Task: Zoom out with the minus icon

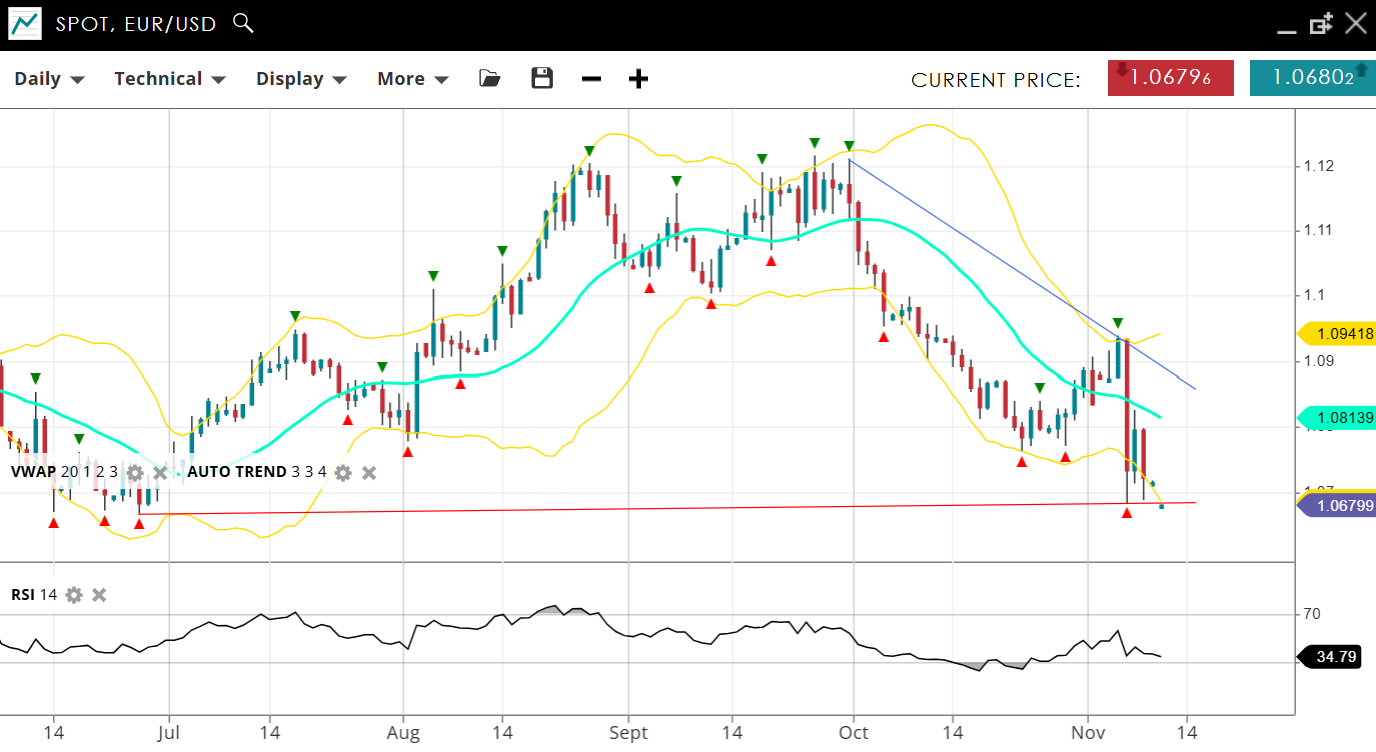Action: [x=591, y=79]
